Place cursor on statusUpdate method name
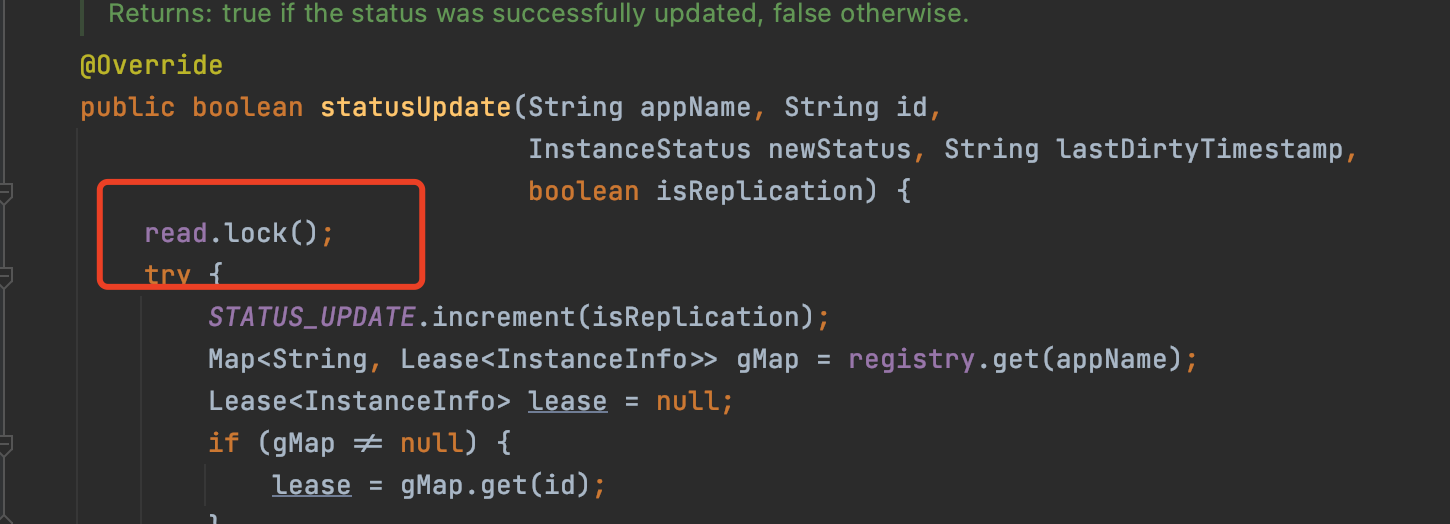Screen dimensions: 1450x524 (x=415, y=107)
